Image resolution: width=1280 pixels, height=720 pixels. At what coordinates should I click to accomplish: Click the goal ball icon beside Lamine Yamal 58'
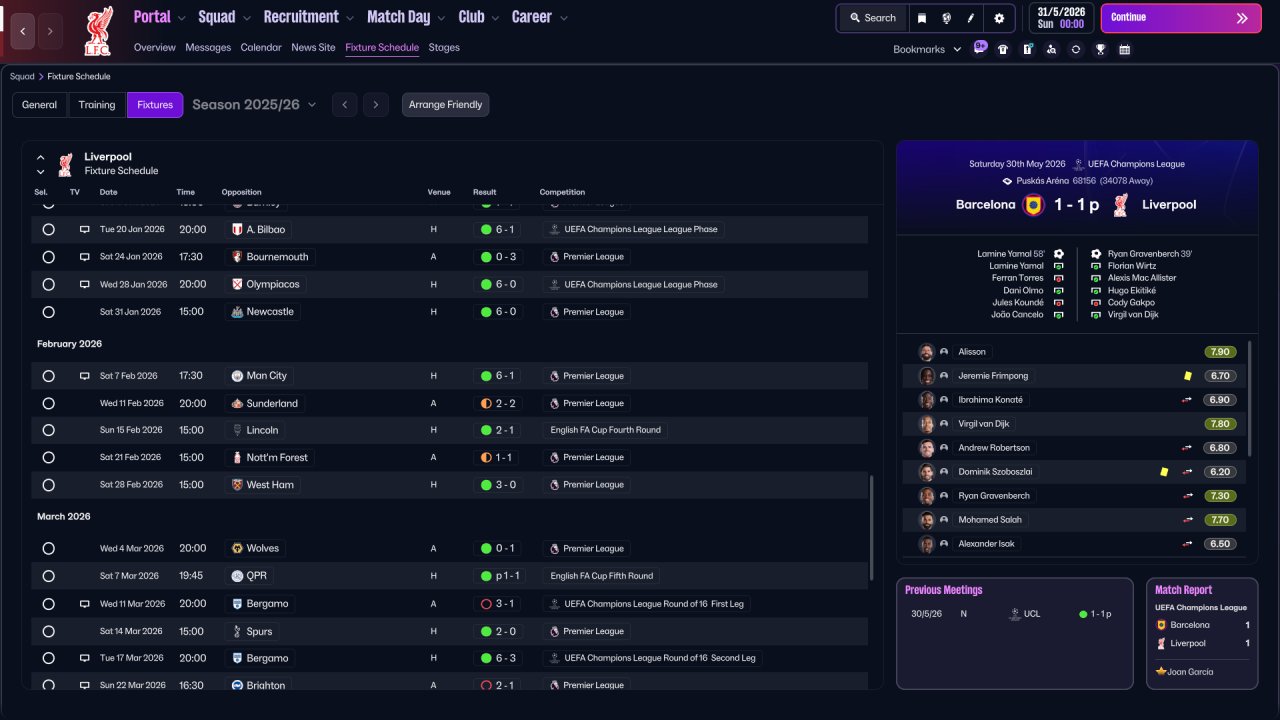point(1059,254)
